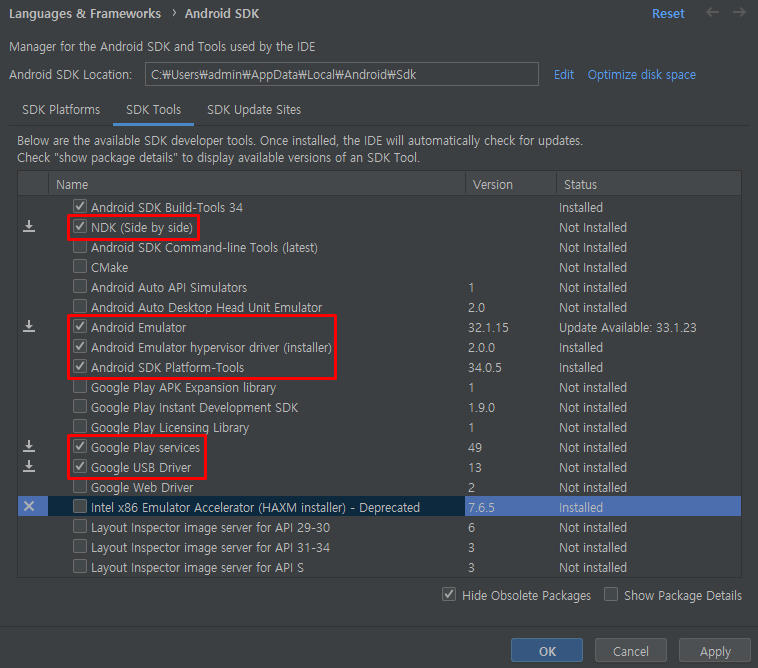
Task: Enable Show Package Details checkbox
Action: point(611,595)
